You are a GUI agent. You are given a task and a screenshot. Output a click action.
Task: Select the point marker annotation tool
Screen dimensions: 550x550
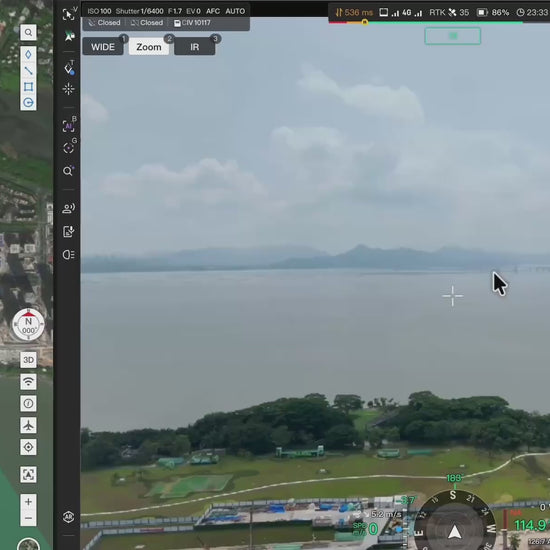28,55
